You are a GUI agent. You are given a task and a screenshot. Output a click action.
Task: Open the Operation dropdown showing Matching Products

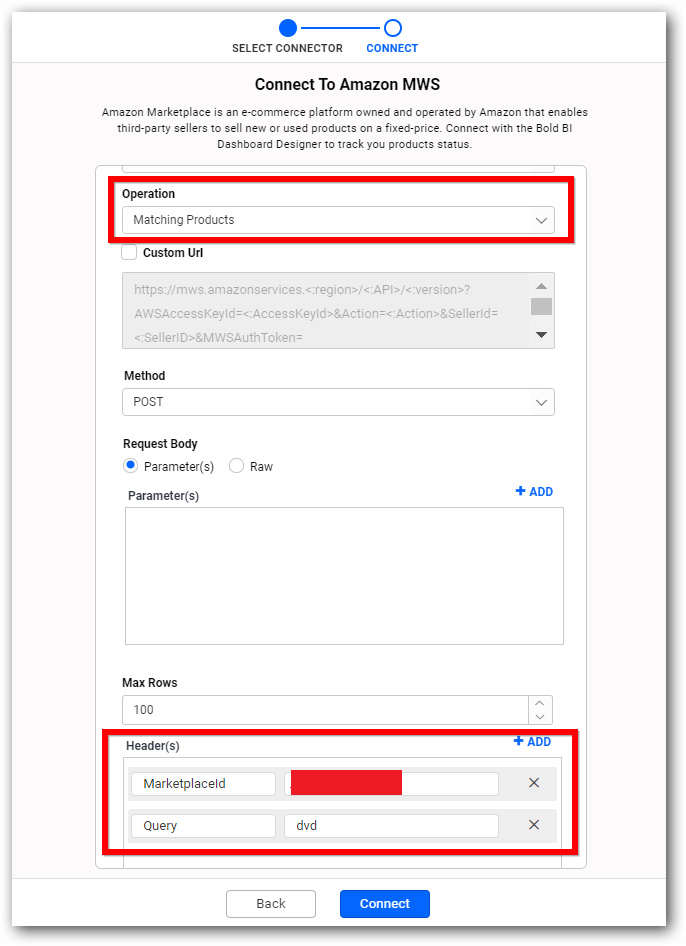[338, 220]
